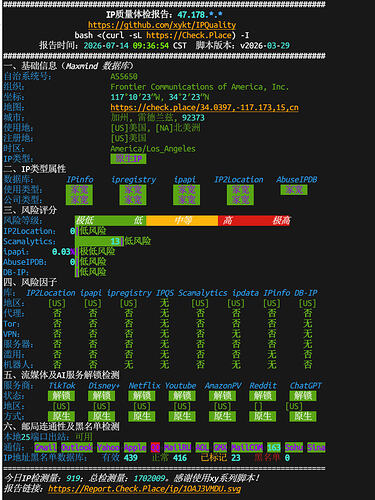This screenshot has height=500, width=375.
Task: Click the MailCOM mail badge
Action: click(x=247, y=447)
